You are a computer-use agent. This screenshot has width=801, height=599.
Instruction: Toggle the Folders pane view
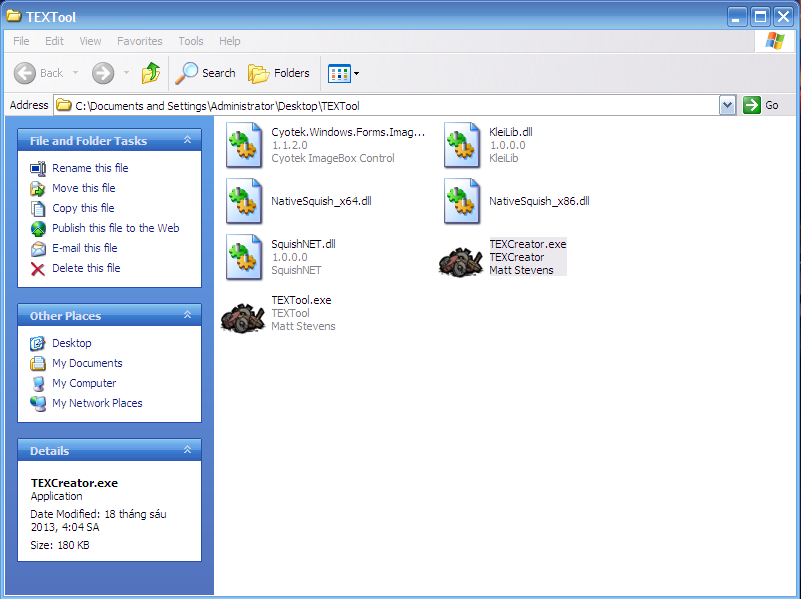(279, 73)
